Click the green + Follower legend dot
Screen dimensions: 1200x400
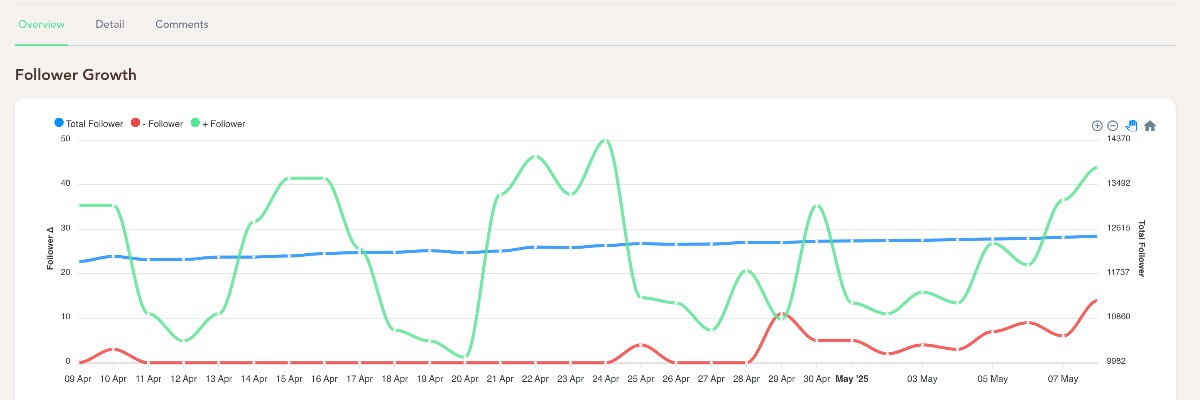tap(195, 123)
